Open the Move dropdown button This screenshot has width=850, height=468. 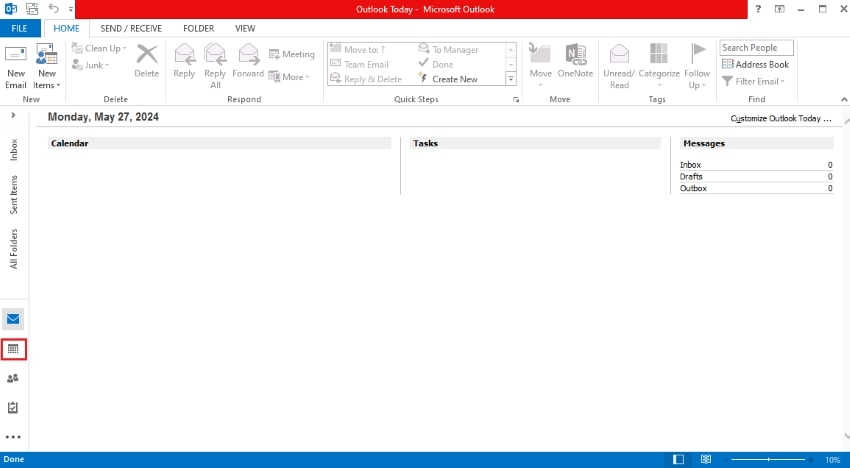tap(540, 67)
